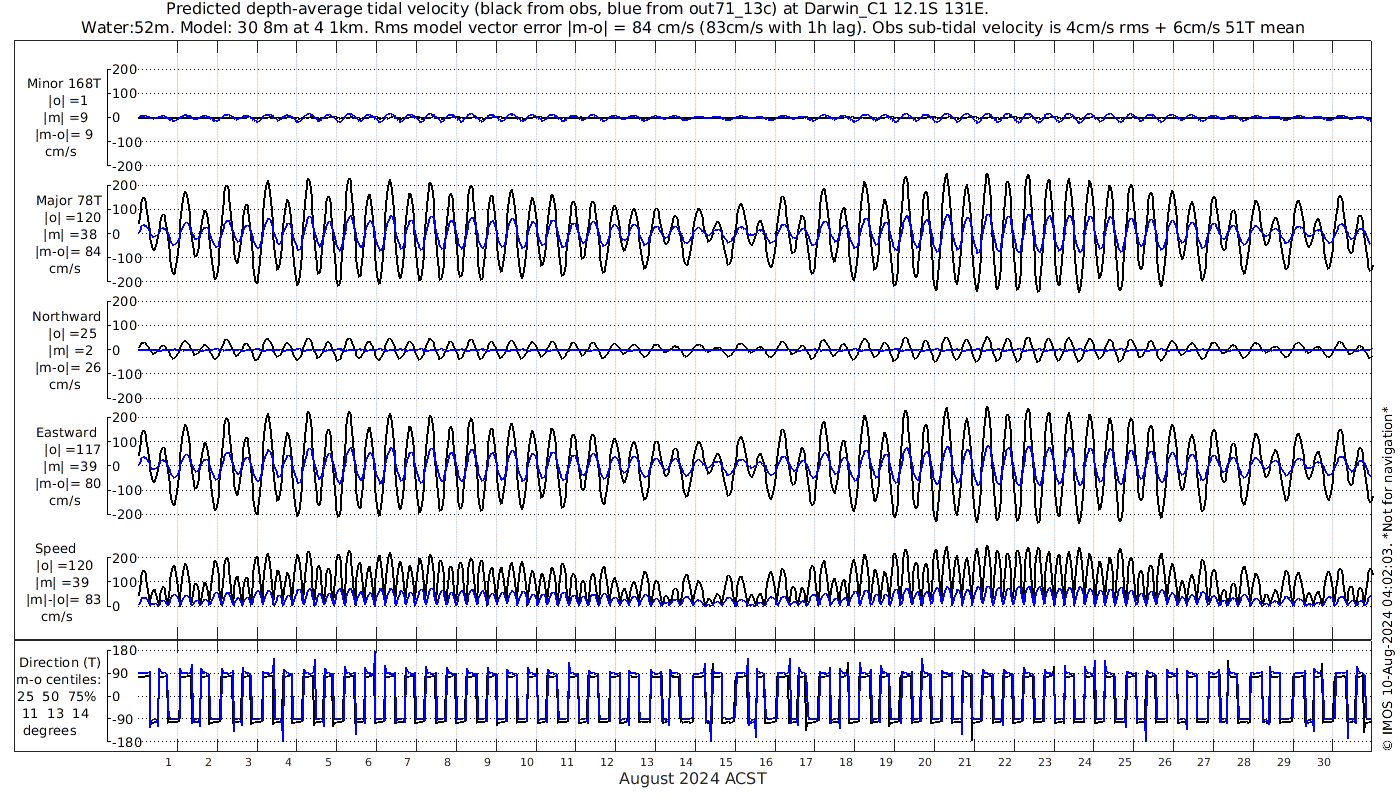Click the subtitle line starting 'Water:52m. Model'
This screenshot has width=1400, height=800.
(x=692, y=27)
